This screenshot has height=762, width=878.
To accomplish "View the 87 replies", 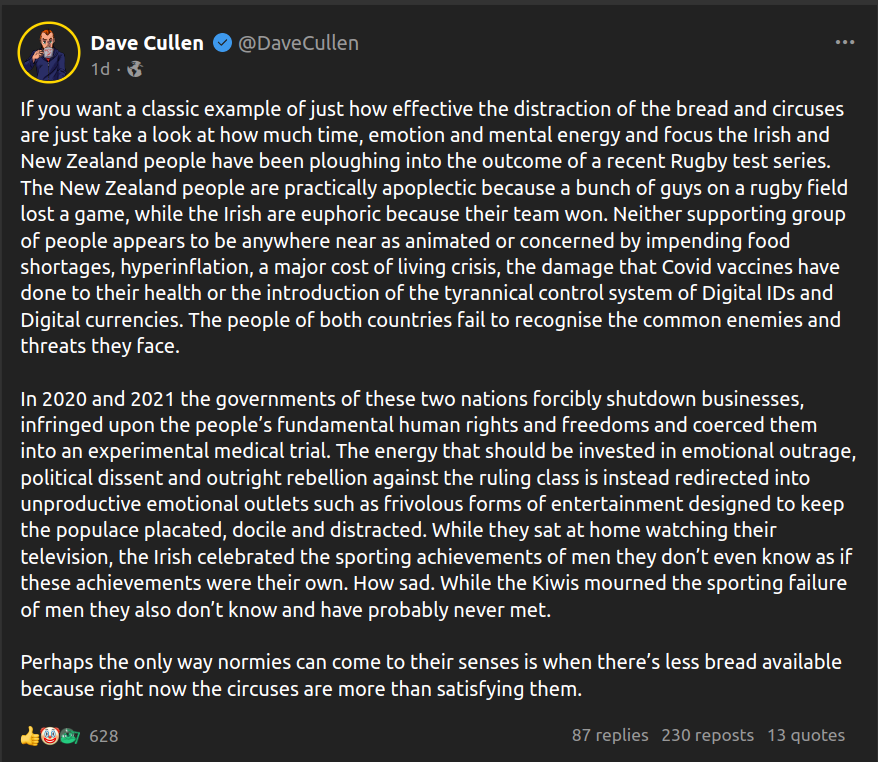I will (x=610, y=735).
